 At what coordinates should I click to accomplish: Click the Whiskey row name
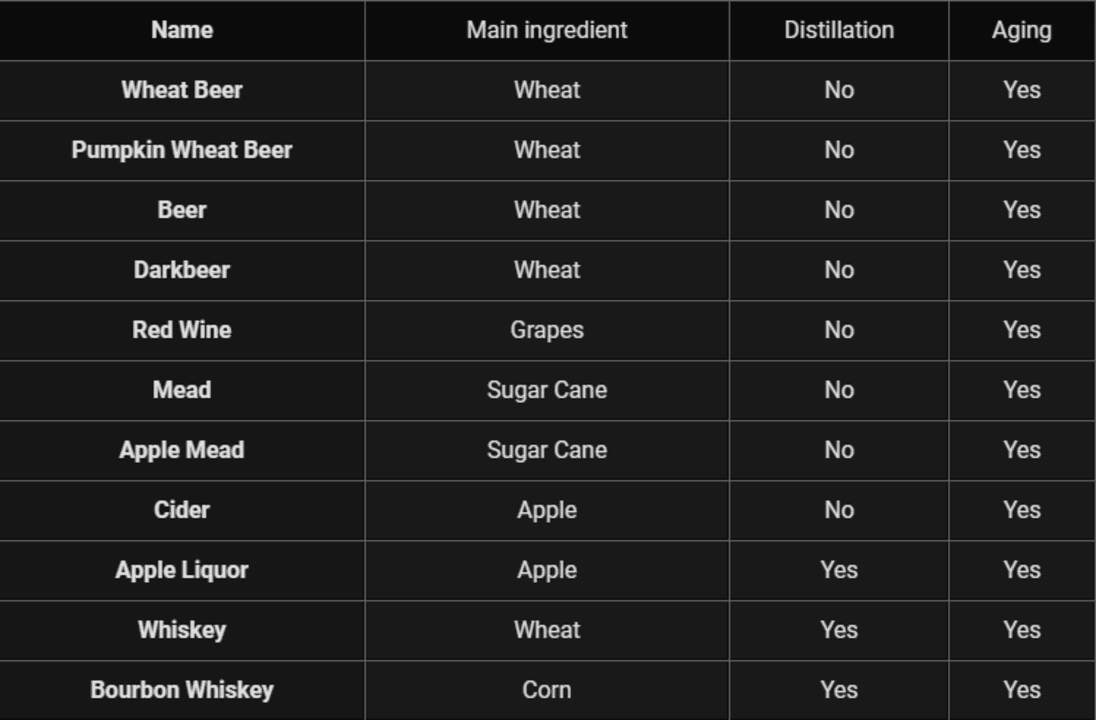(182, 631)
